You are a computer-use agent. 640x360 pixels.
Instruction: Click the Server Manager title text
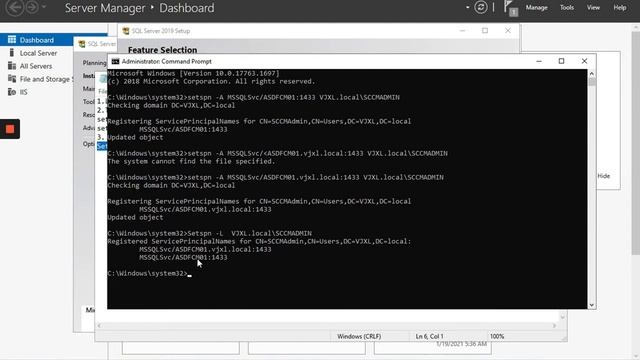tap(105, 8)
